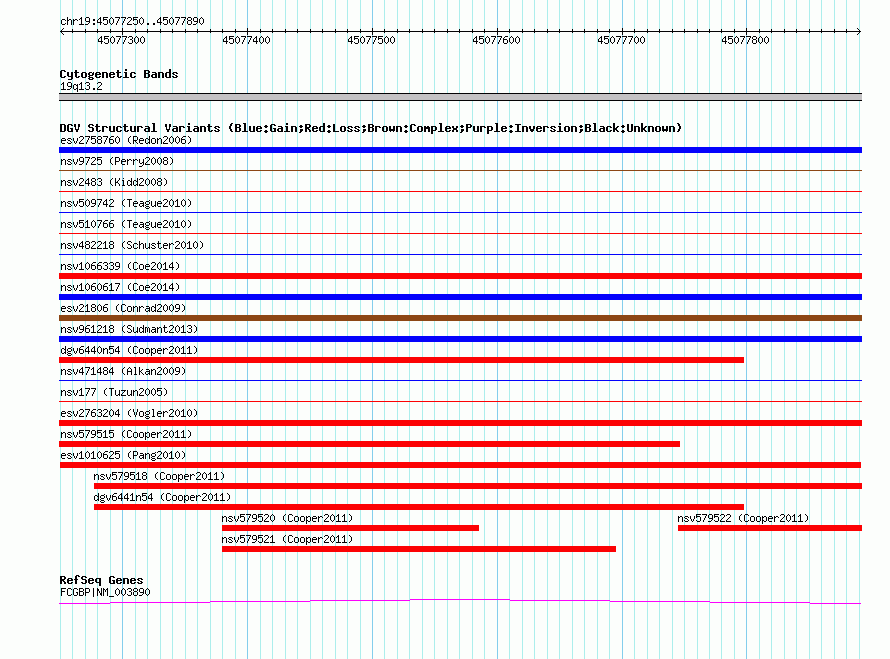
Task: Click the red loss bar for esv1010625
Action: (460, 465)
